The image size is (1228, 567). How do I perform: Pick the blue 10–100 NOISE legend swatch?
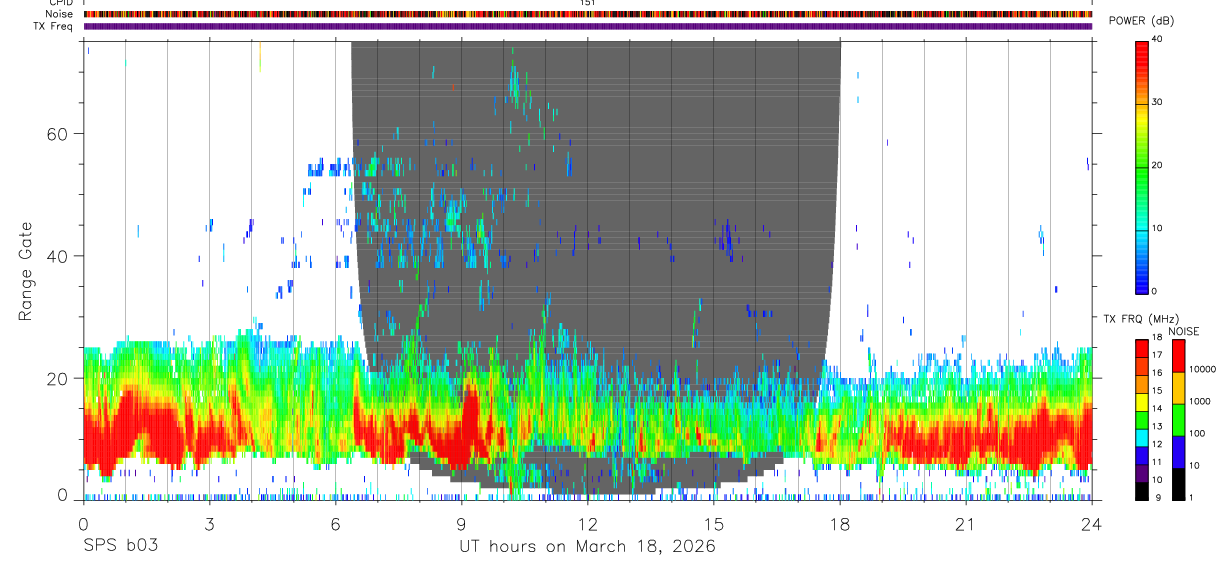1178,452
